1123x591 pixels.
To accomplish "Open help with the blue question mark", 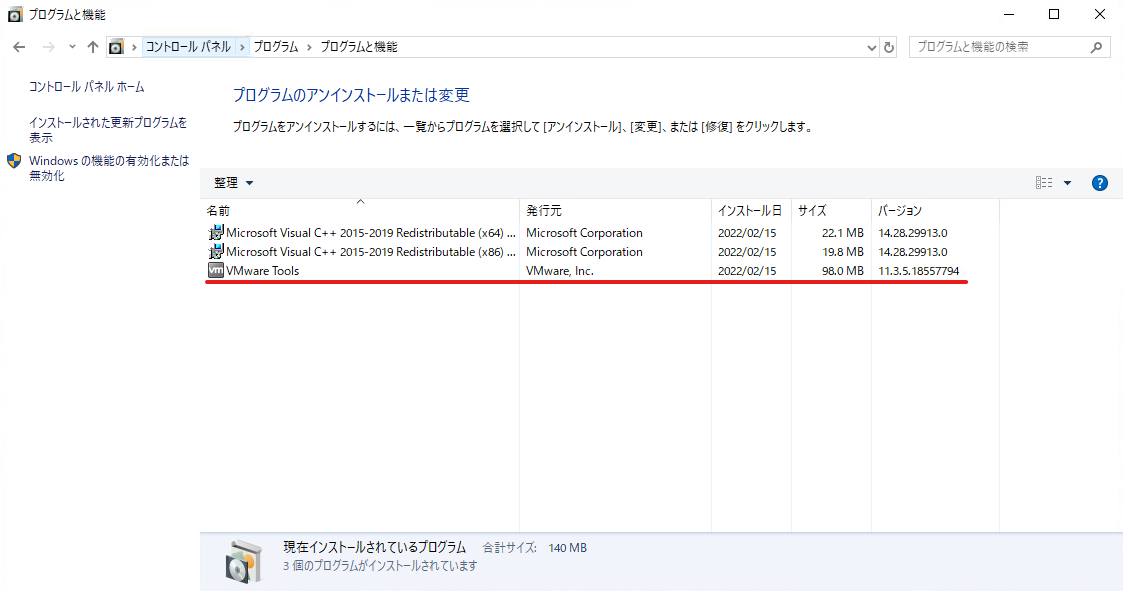I will click(x=1099, y=183).
